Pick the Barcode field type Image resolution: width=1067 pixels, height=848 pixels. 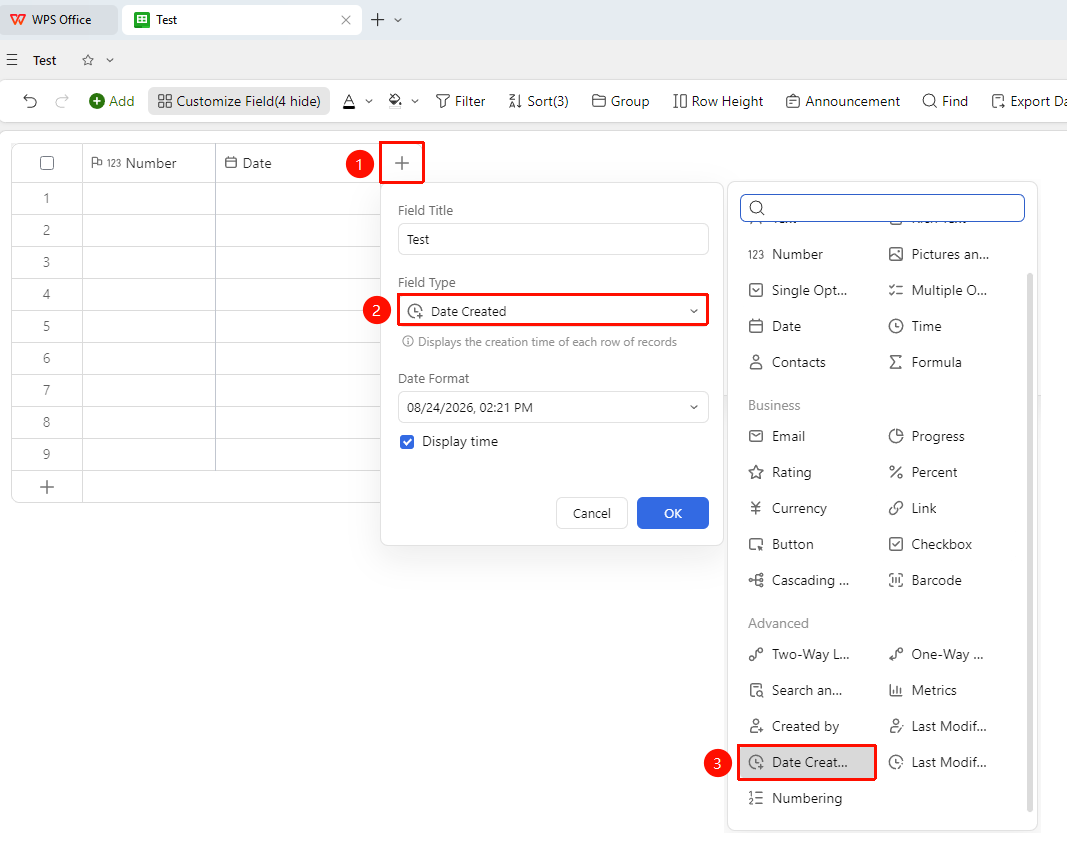tap(925, 581)
